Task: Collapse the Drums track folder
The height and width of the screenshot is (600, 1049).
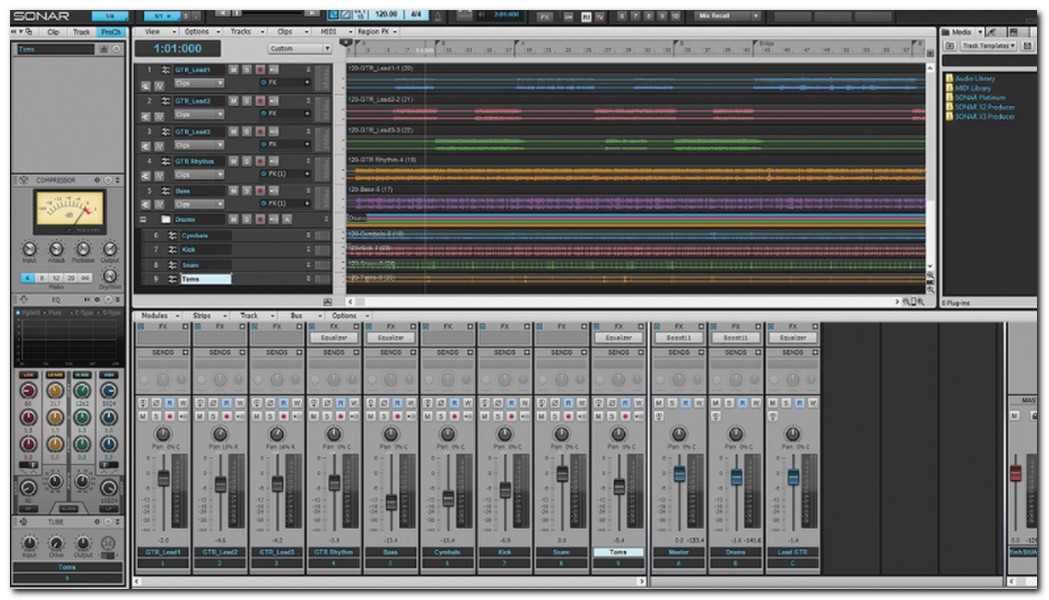Action: [142, 219]
